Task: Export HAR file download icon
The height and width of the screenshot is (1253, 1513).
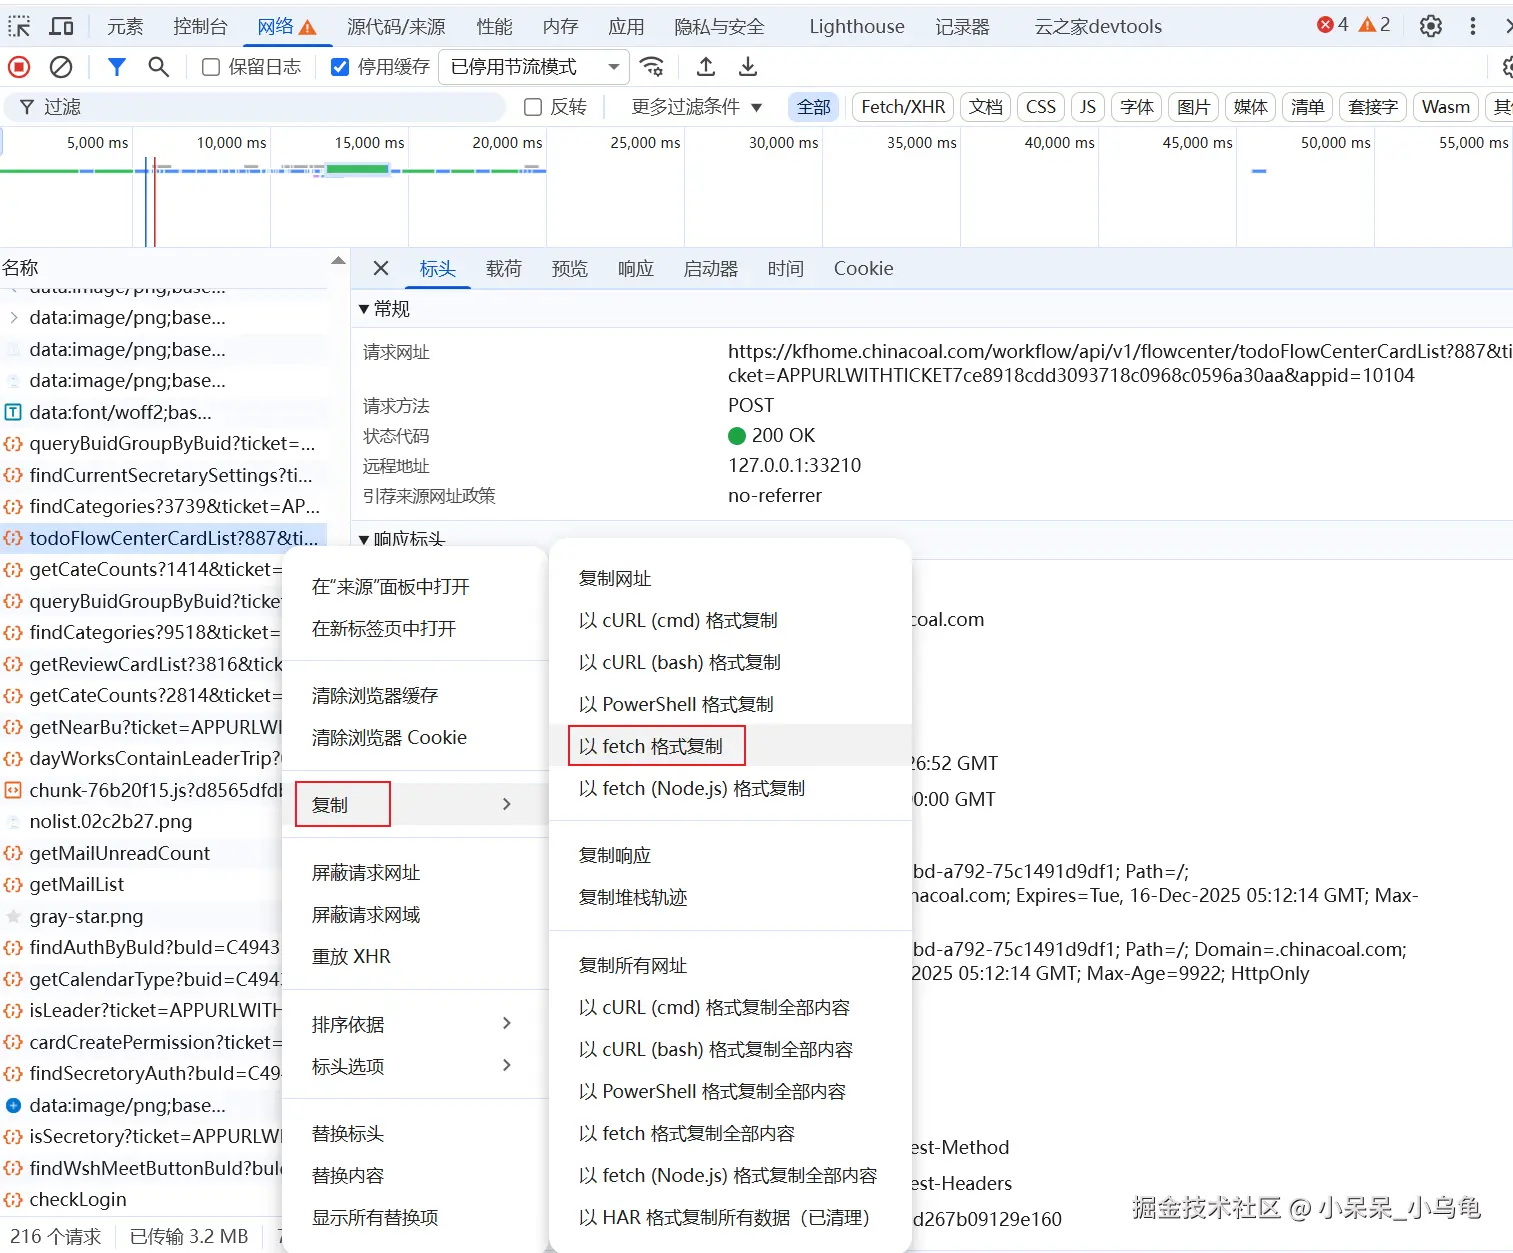Action: pyautogui.click(x=748, y=67)
